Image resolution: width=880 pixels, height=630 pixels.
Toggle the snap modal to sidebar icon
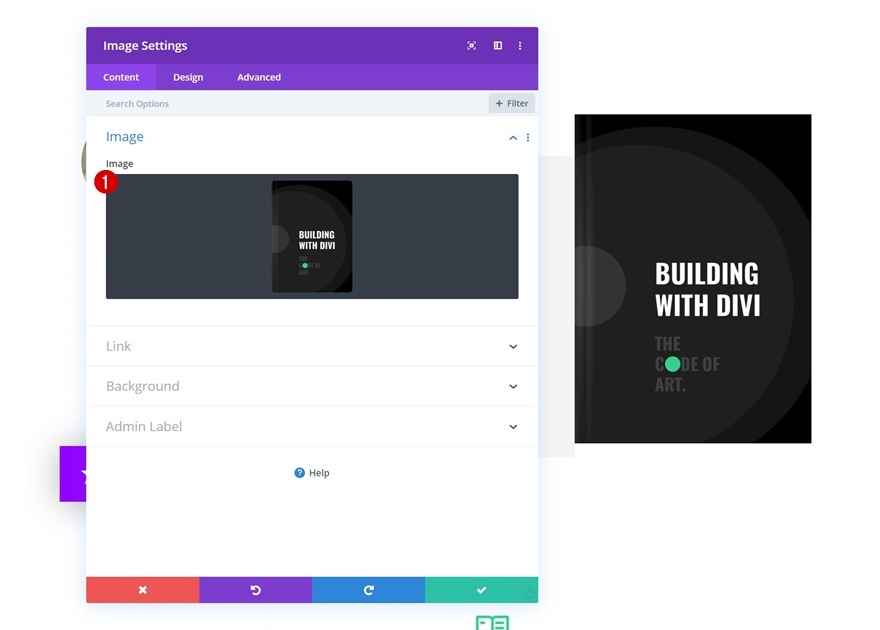498,45
